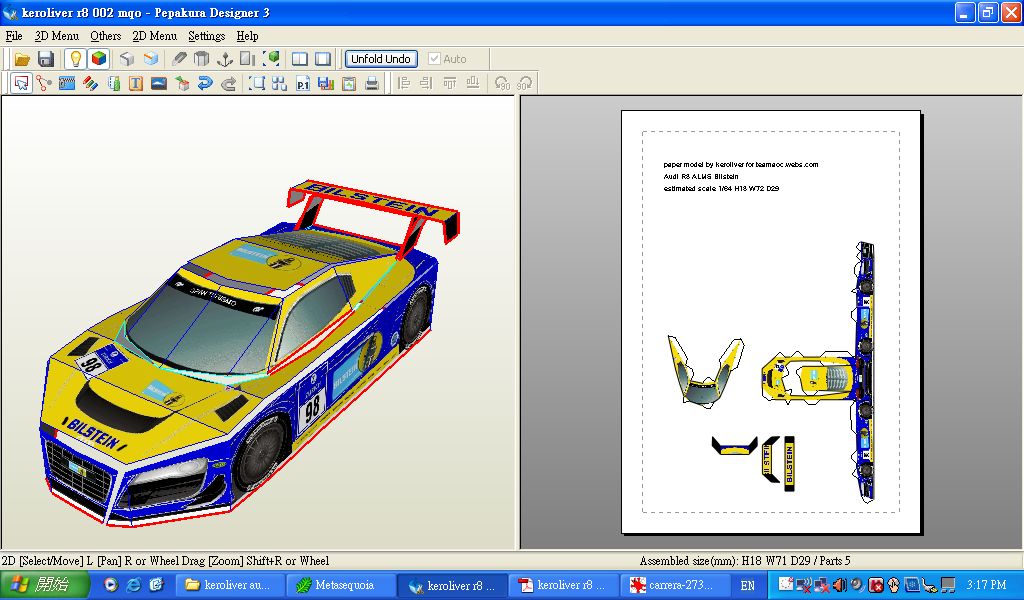Open the Others menu

(106, 36)
